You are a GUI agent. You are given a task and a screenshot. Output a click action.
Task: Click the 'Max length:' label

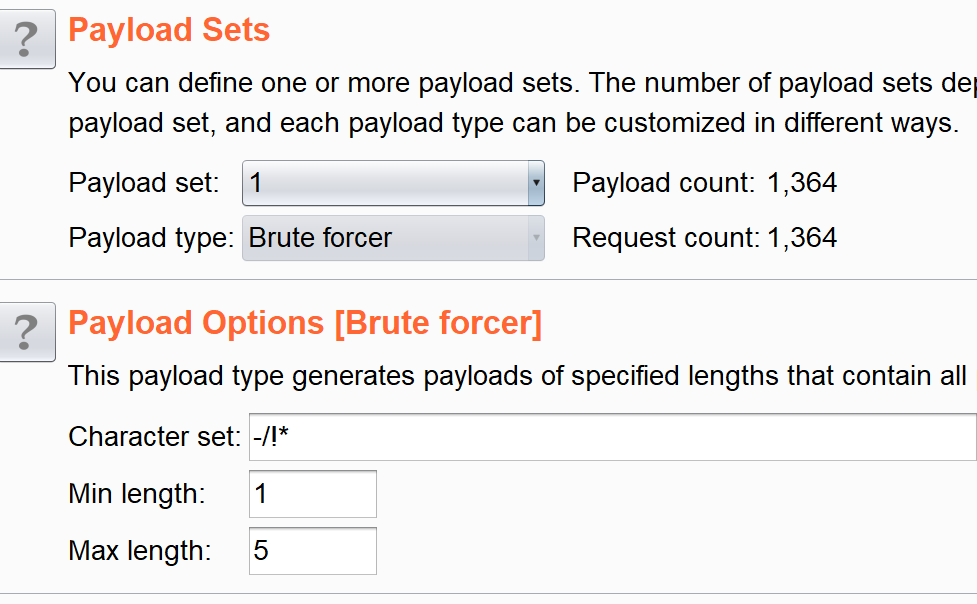pyautogui.click(x=140, y=551)
